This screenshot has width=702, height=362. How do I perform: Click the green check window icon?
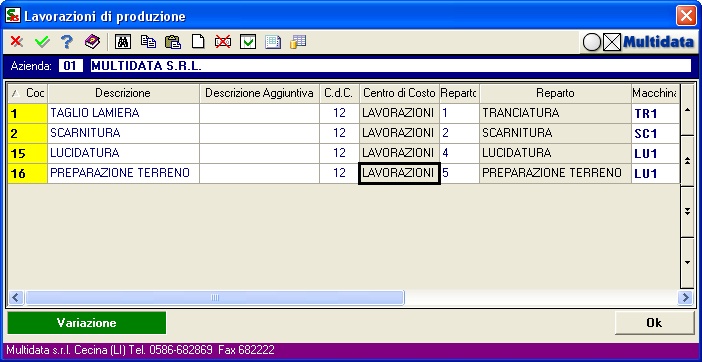(248, 42)
